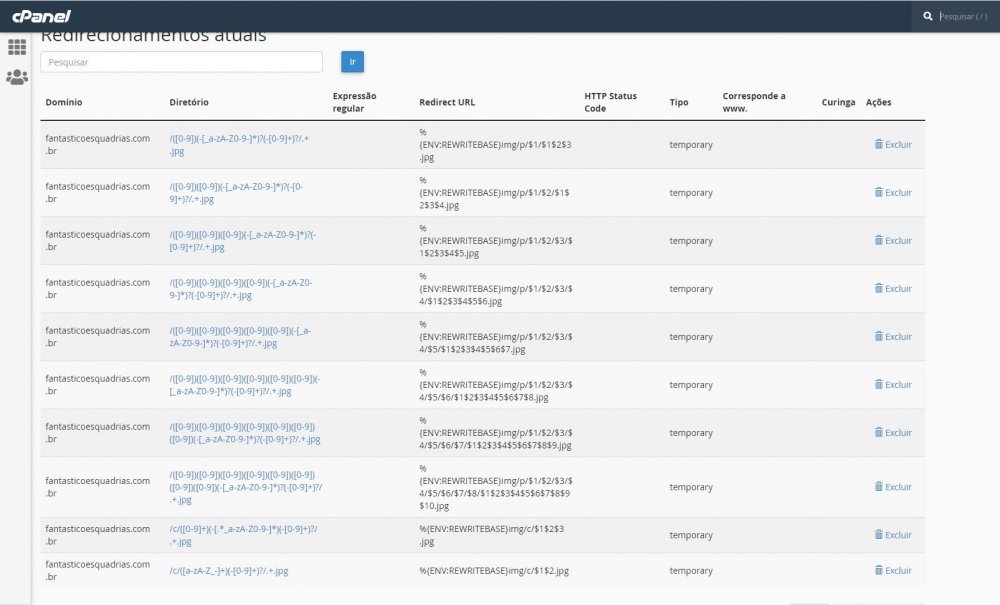This screenshot has width=1000, height=605.
Task: Click the blue Ir button
Action: 352,62
